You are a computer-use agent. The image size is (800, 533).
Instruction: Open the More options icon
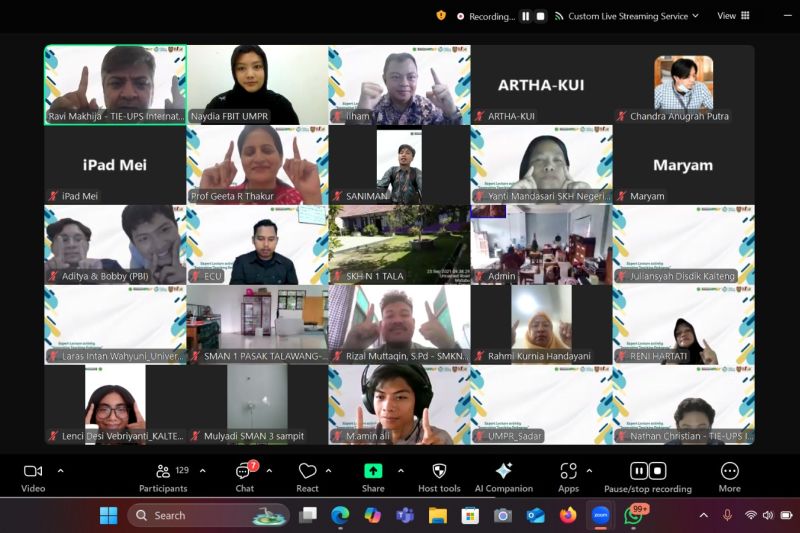coord(730,471)
